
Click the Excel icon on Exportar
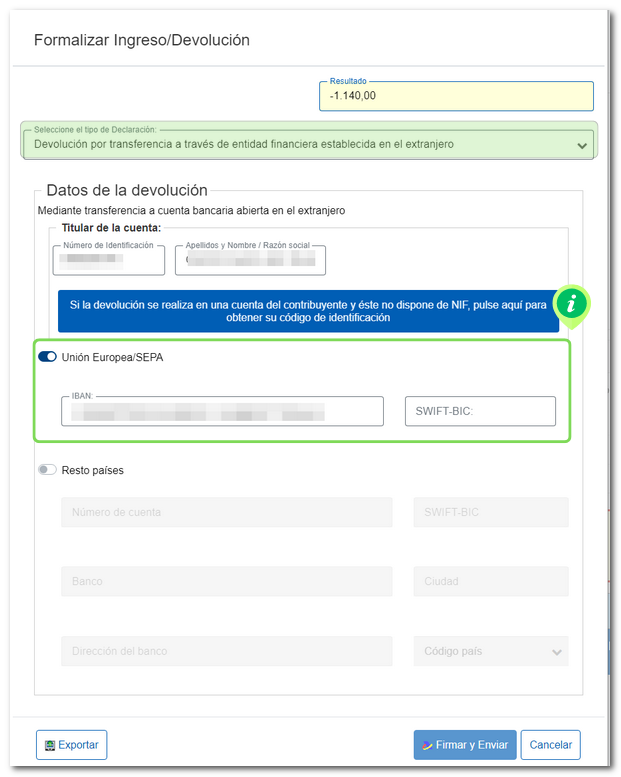pos(49,745)
